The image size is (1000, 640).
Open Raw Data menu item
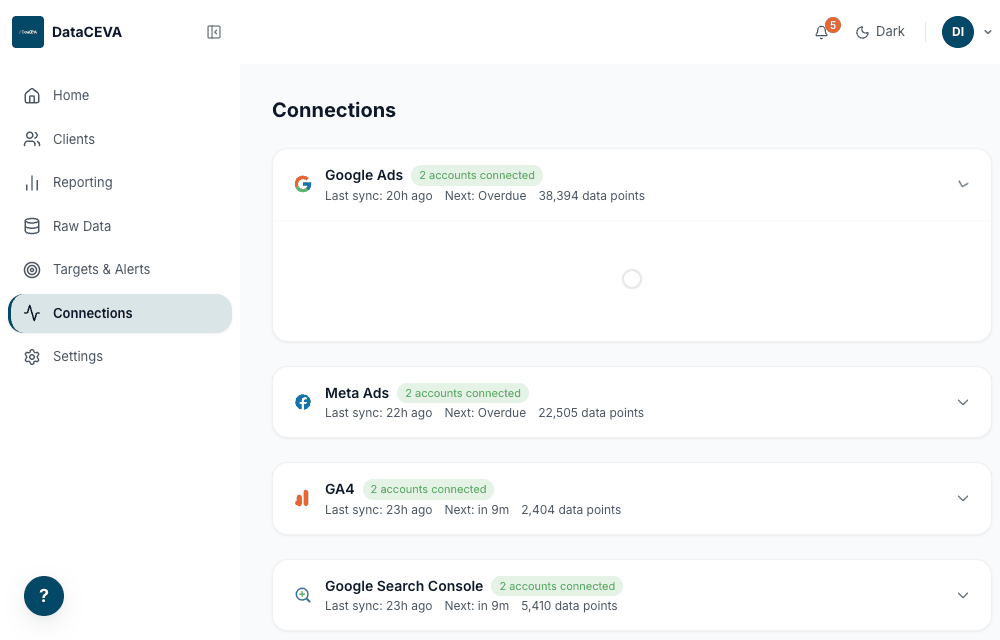tap(120, 226)
